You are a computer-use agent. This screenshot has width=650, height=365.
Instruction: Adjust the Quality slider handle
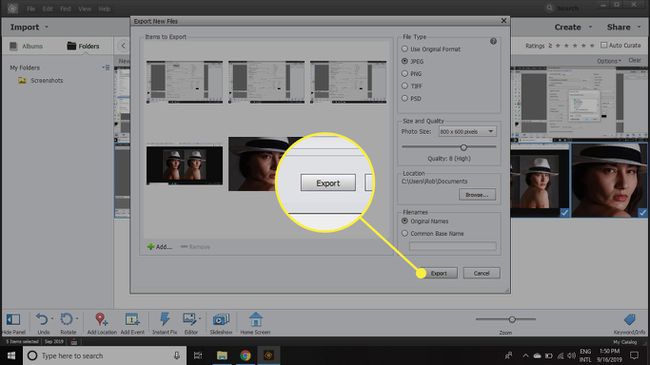(463, 147)
